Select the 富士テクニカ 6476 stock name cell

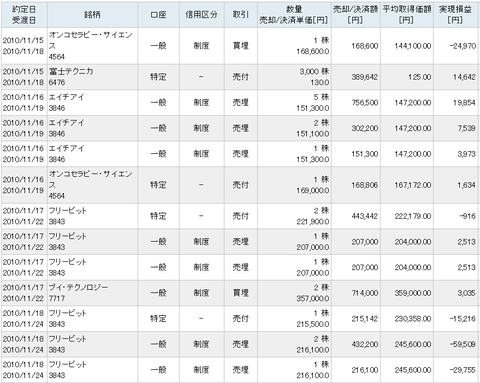92,77
